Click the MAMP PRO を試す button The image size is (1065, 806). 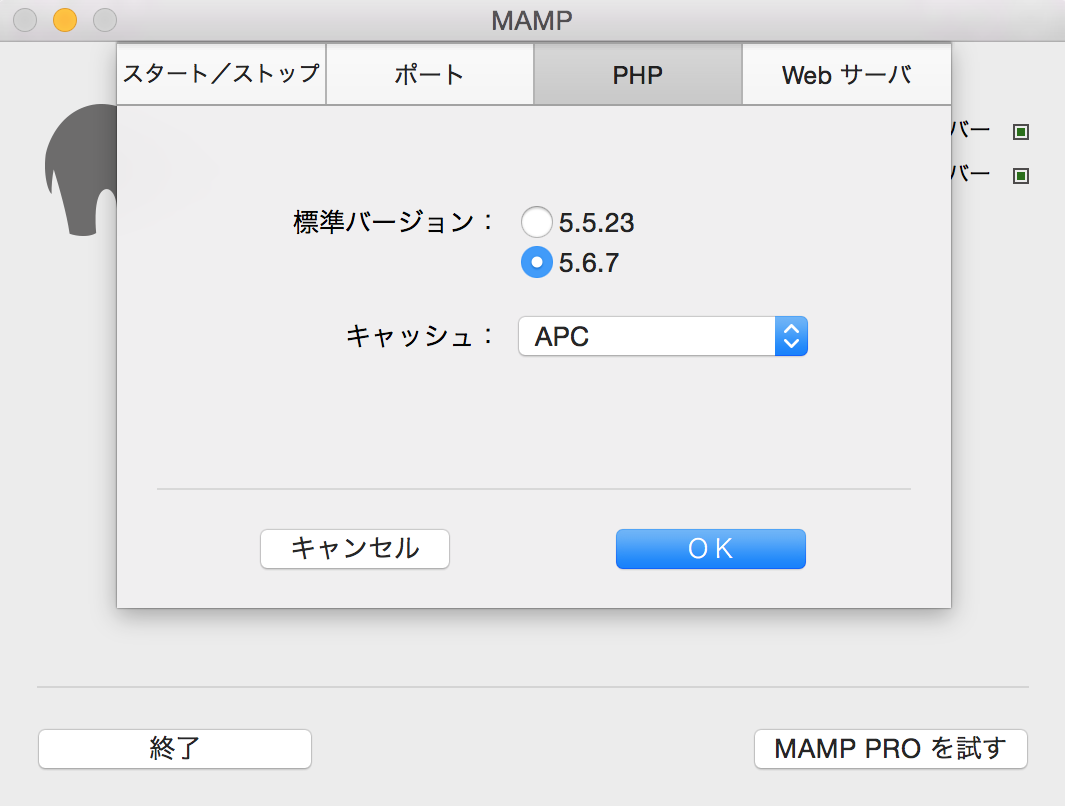coord(890,749)
